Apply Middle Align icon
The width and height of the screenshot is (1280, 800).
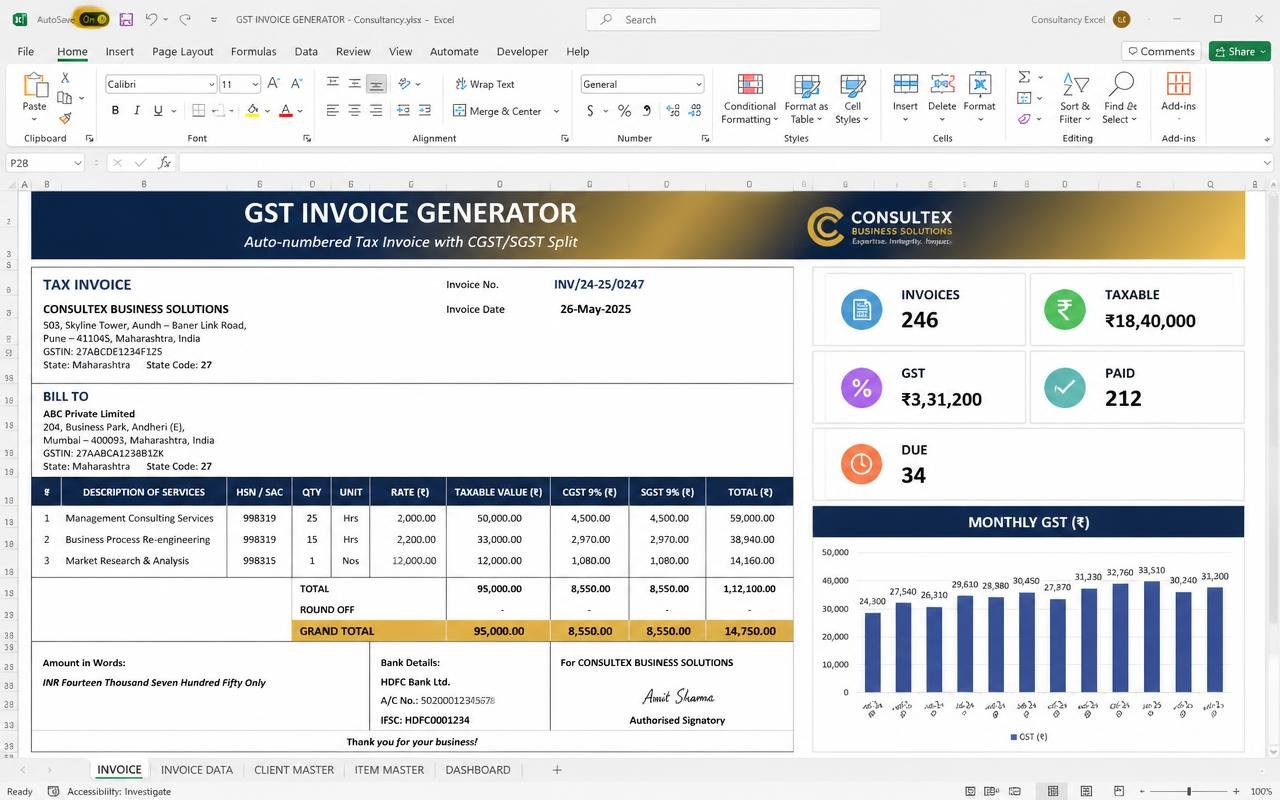point(354,84)
